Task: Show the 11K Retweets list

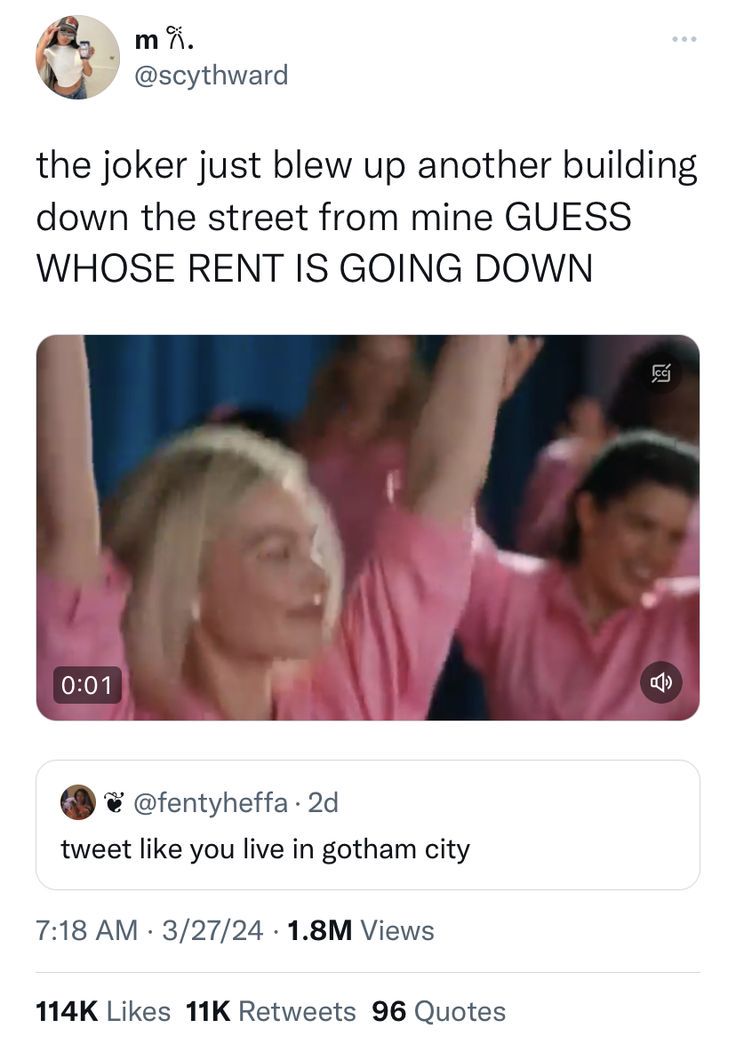Action: (x=271, y=1011)
